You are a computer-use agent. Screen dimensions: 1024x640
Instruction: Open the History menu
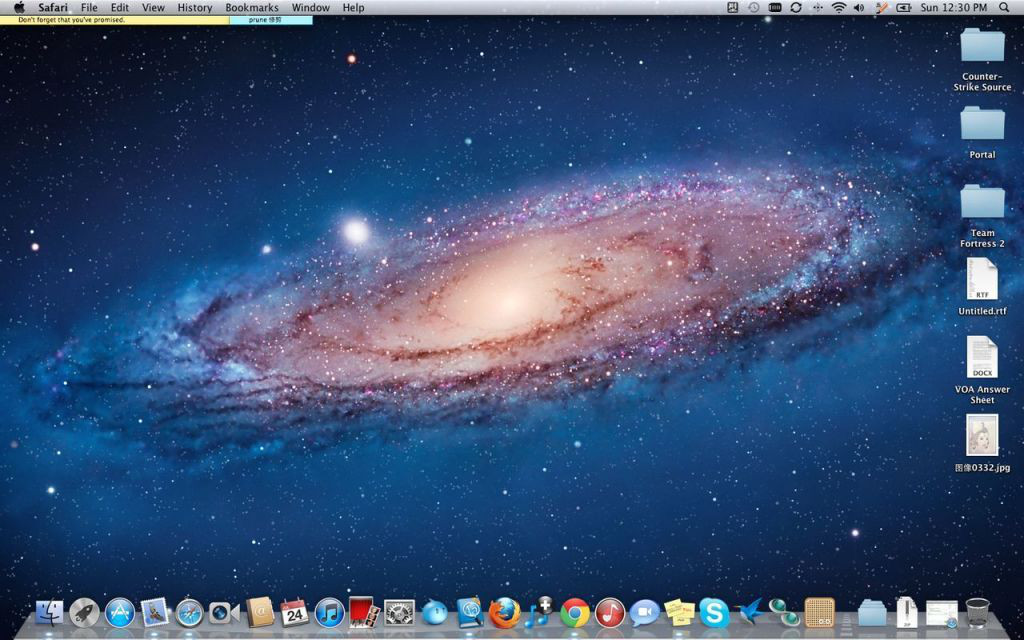pos(194,7)
